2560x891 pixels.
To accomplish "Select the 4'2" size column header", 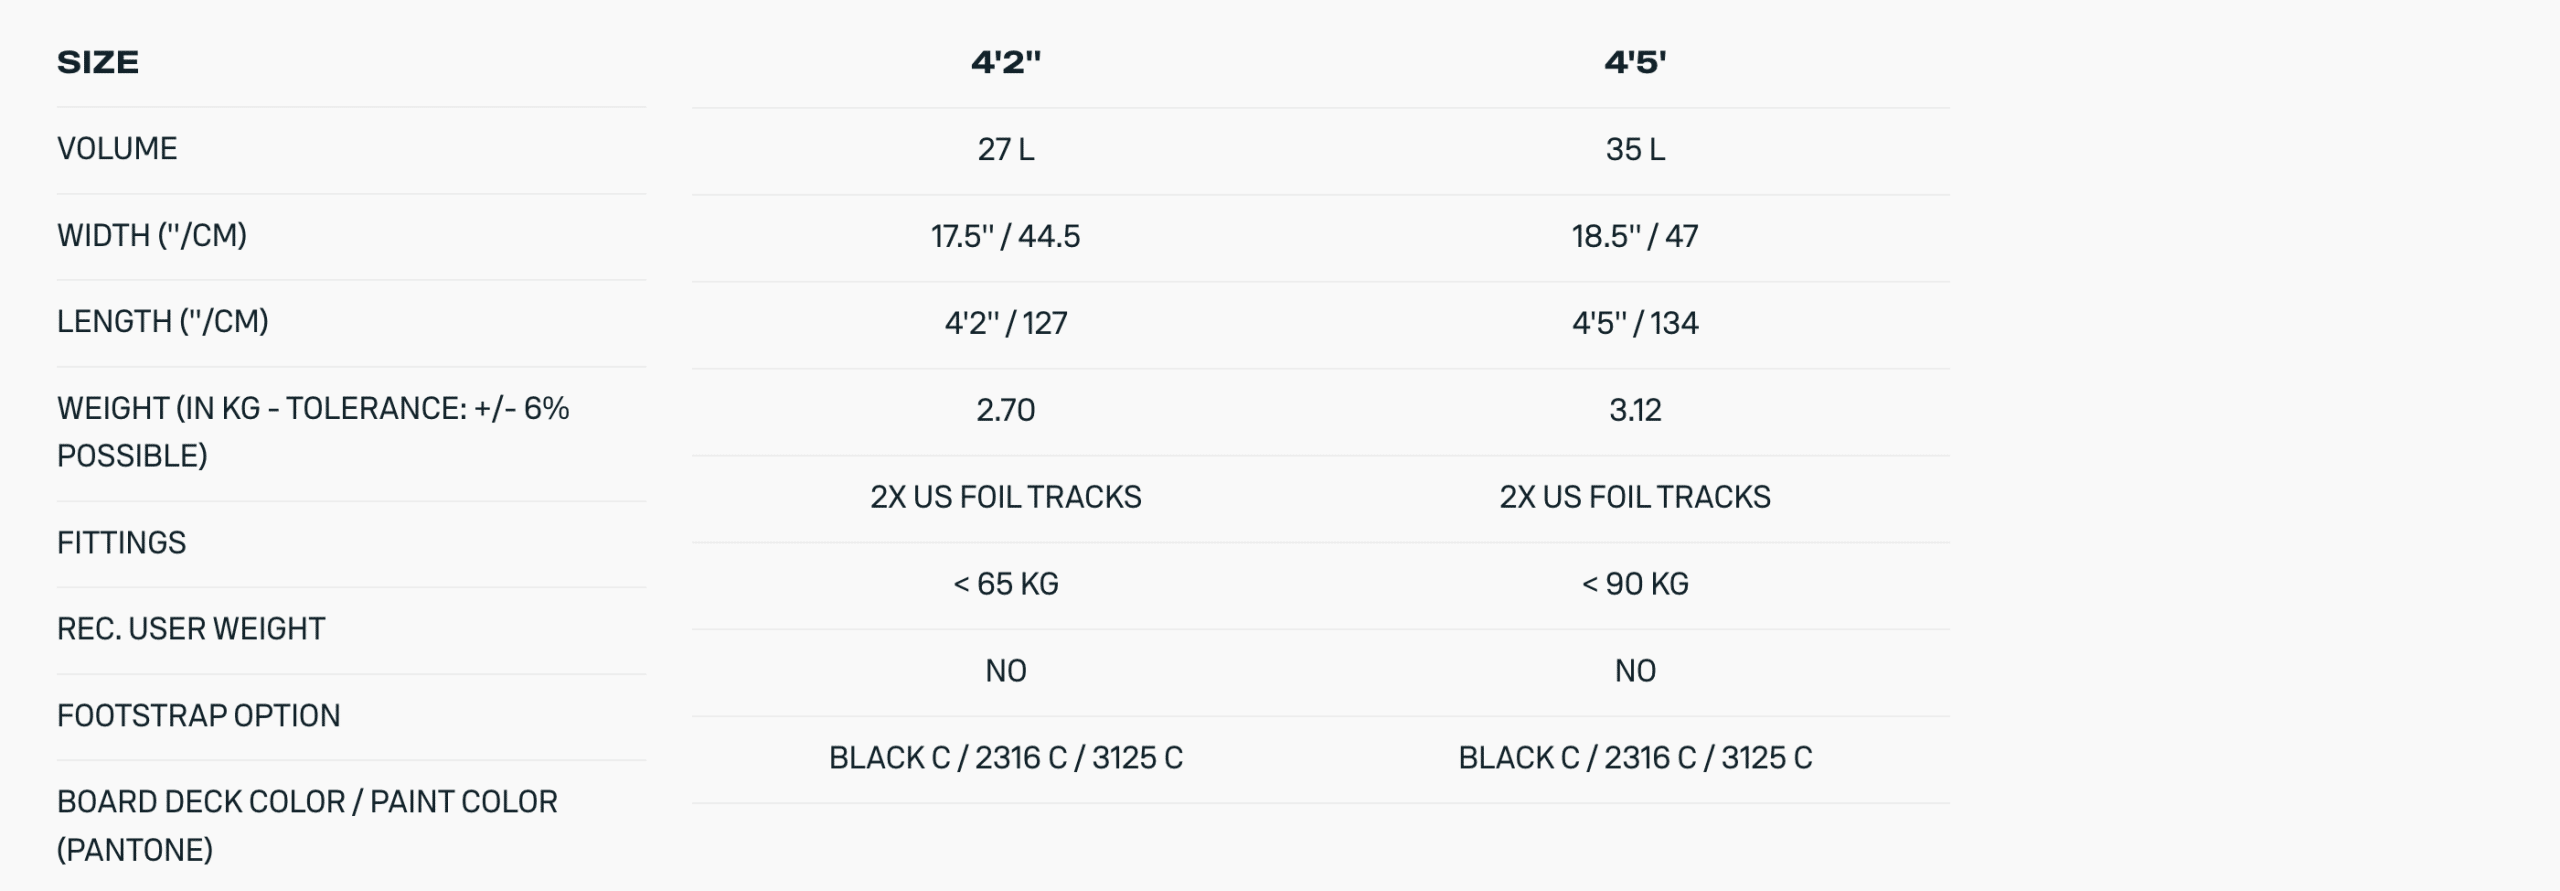I will (1005, 62).
